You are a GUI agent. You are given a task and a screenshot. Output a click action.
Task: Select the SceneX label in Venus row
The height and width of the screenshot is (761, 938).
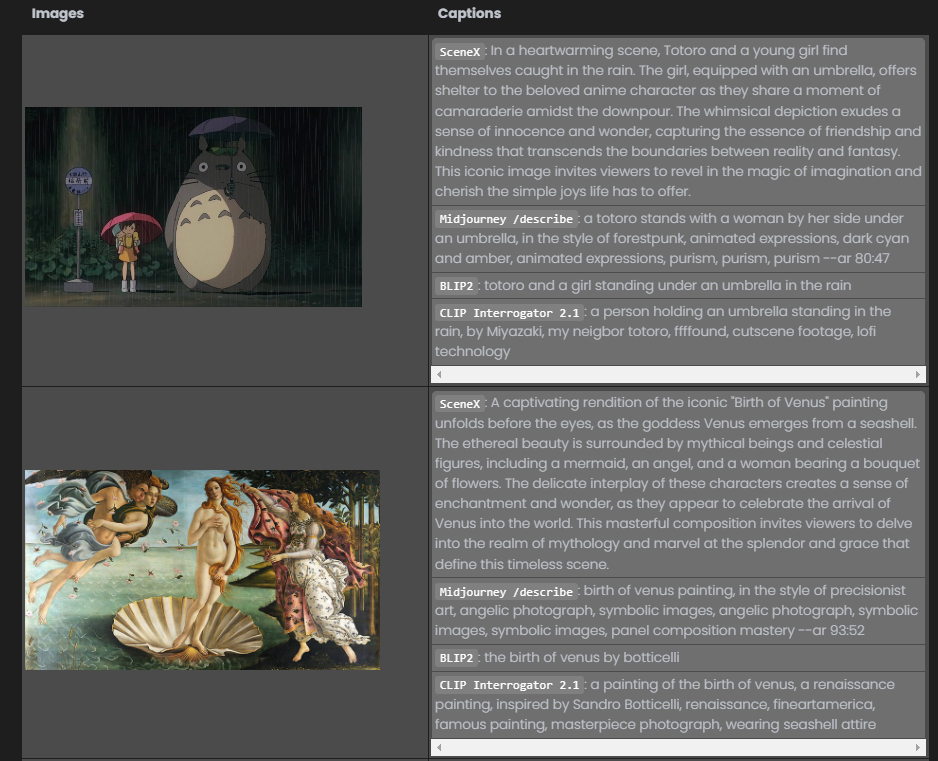click(x=459, y=404)
